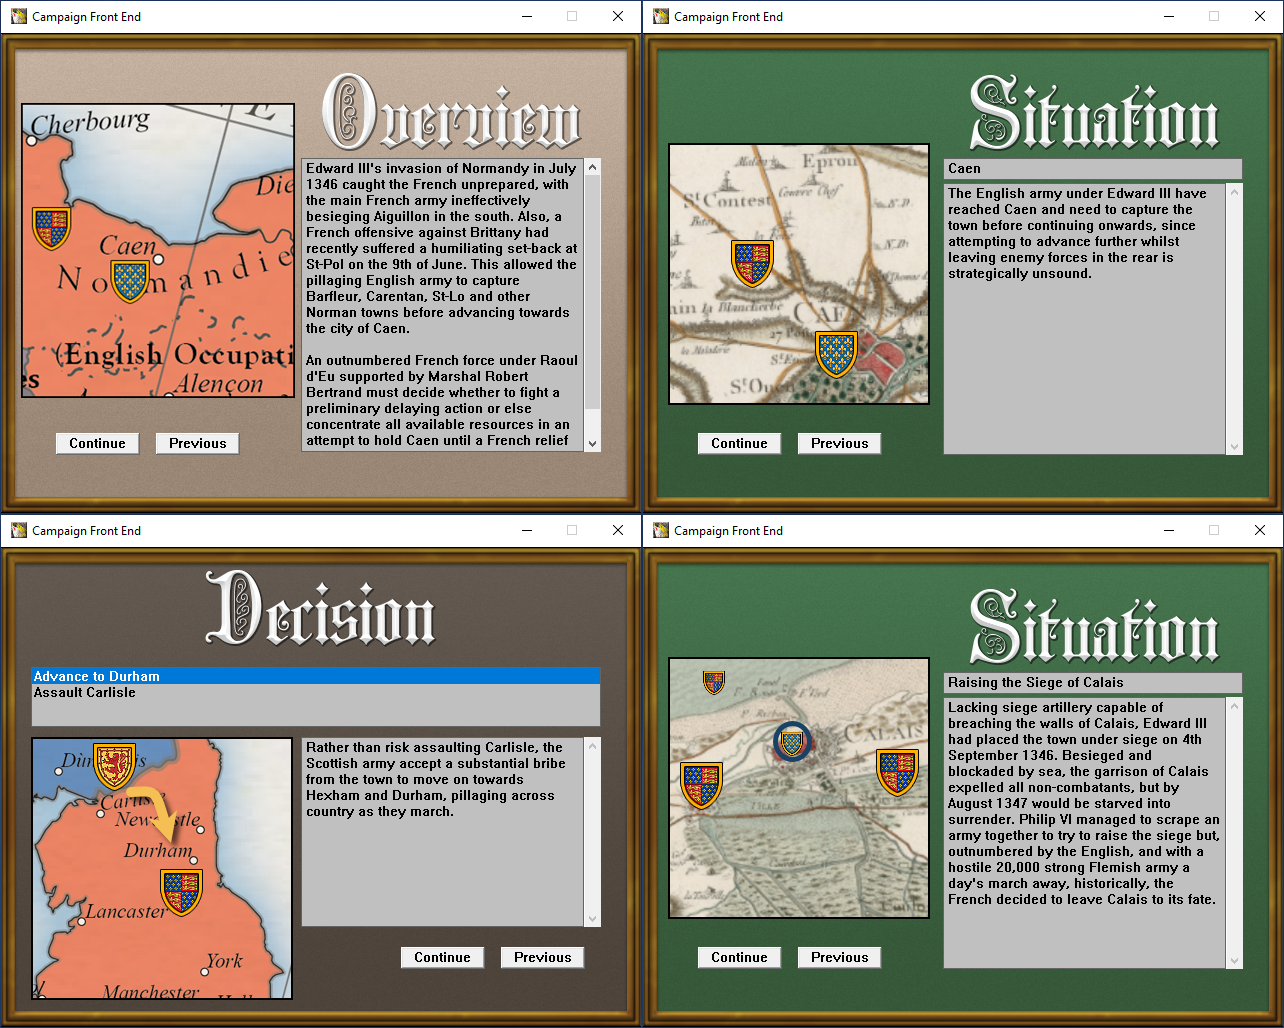Click the Calais Situation text scrollbar down arrow
Image resolution: width=1284 pixels, height=1028 pixels.
coord(1234,960)
